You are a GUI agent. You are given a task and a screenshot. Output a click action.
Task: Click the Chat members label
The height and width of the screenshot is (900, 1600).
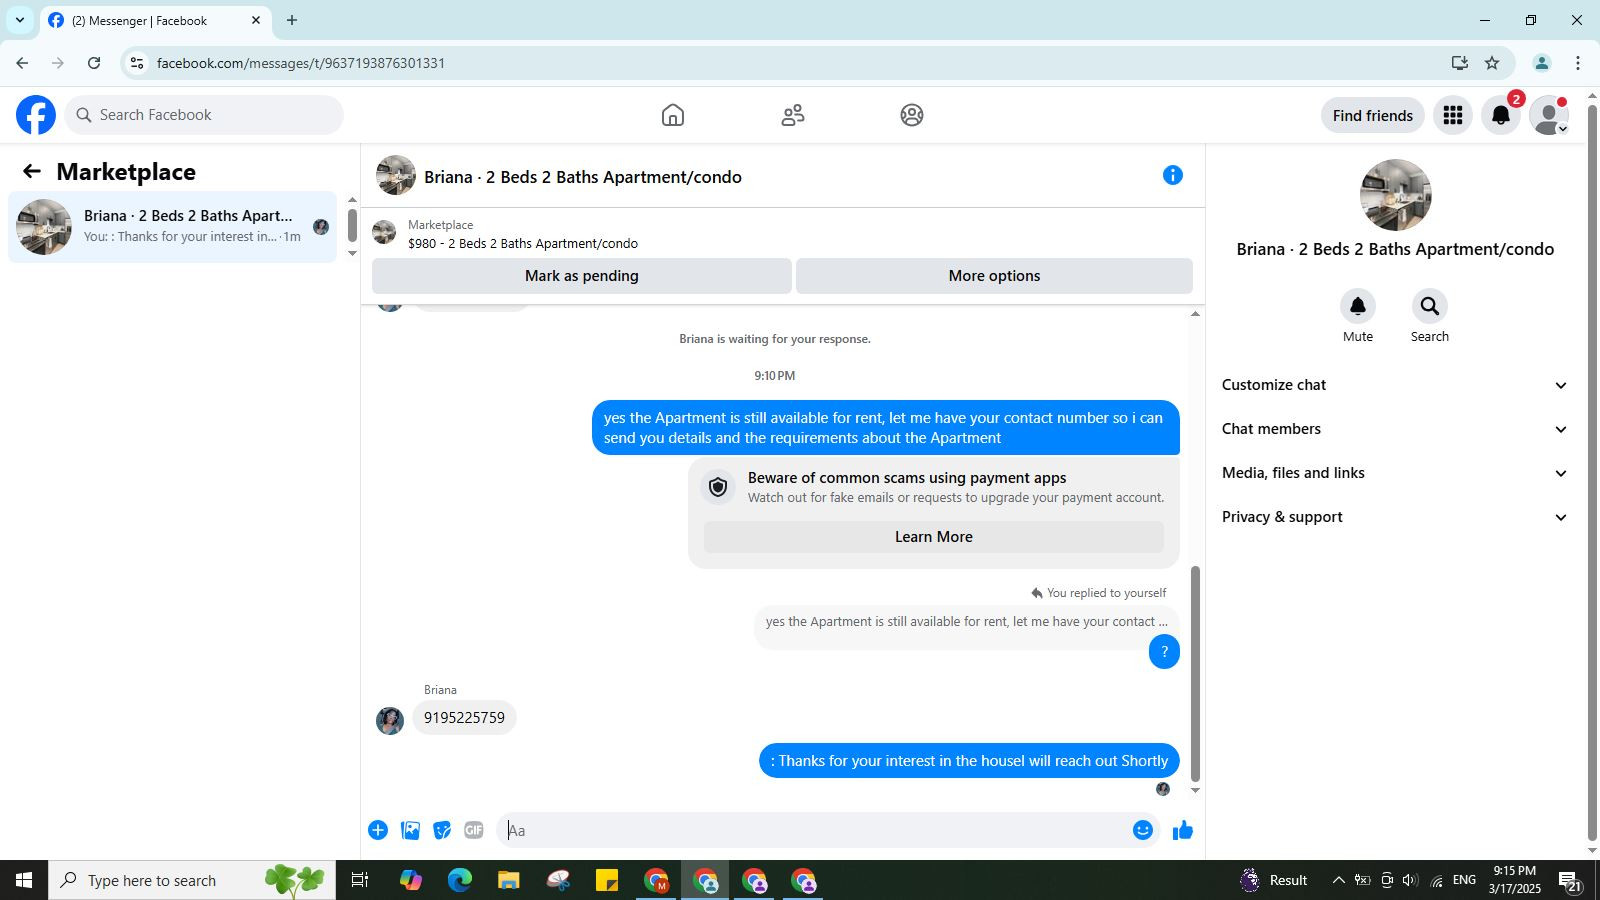pyautogui.click(x=1271, y=429)
